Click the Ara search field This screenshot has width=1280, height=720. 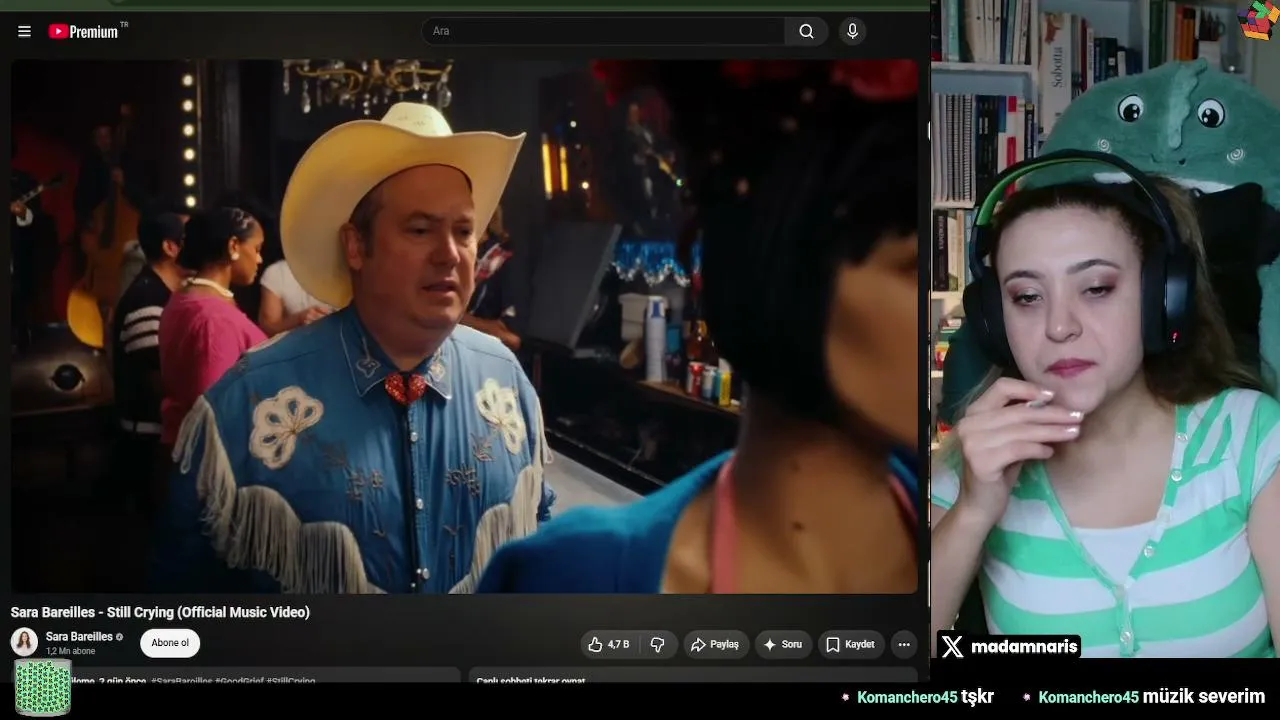tap(603, 31)
